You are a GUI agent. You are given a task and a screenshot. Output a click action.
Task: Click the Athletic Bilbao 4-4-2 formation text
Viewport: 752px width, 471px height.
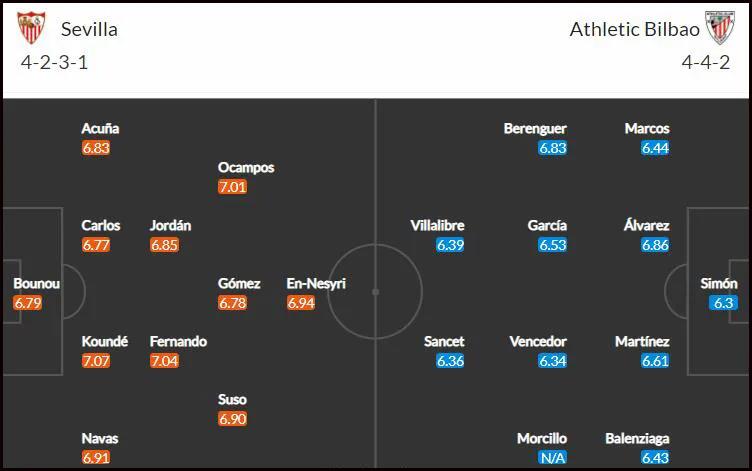pyautogui.click(x=706, y=62)
